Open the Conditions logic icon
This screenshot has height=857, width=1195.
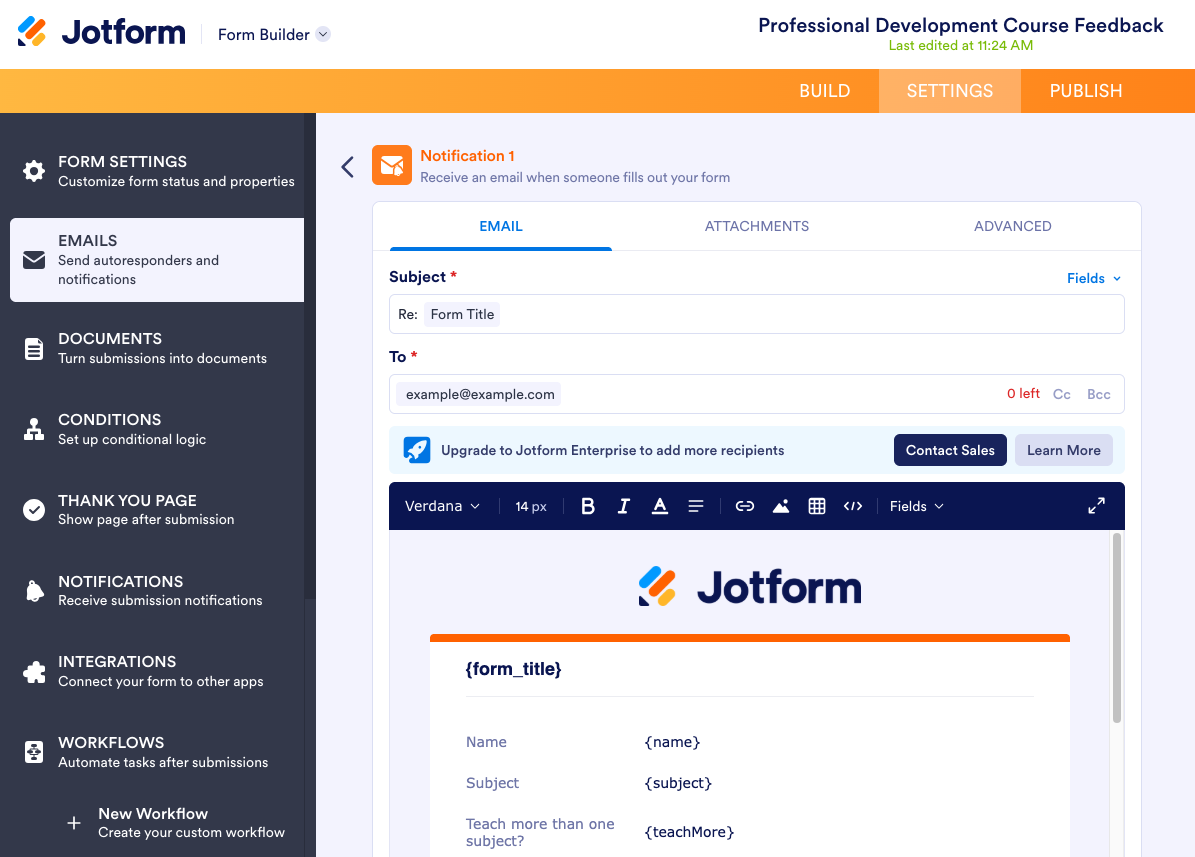click(34, 429)
